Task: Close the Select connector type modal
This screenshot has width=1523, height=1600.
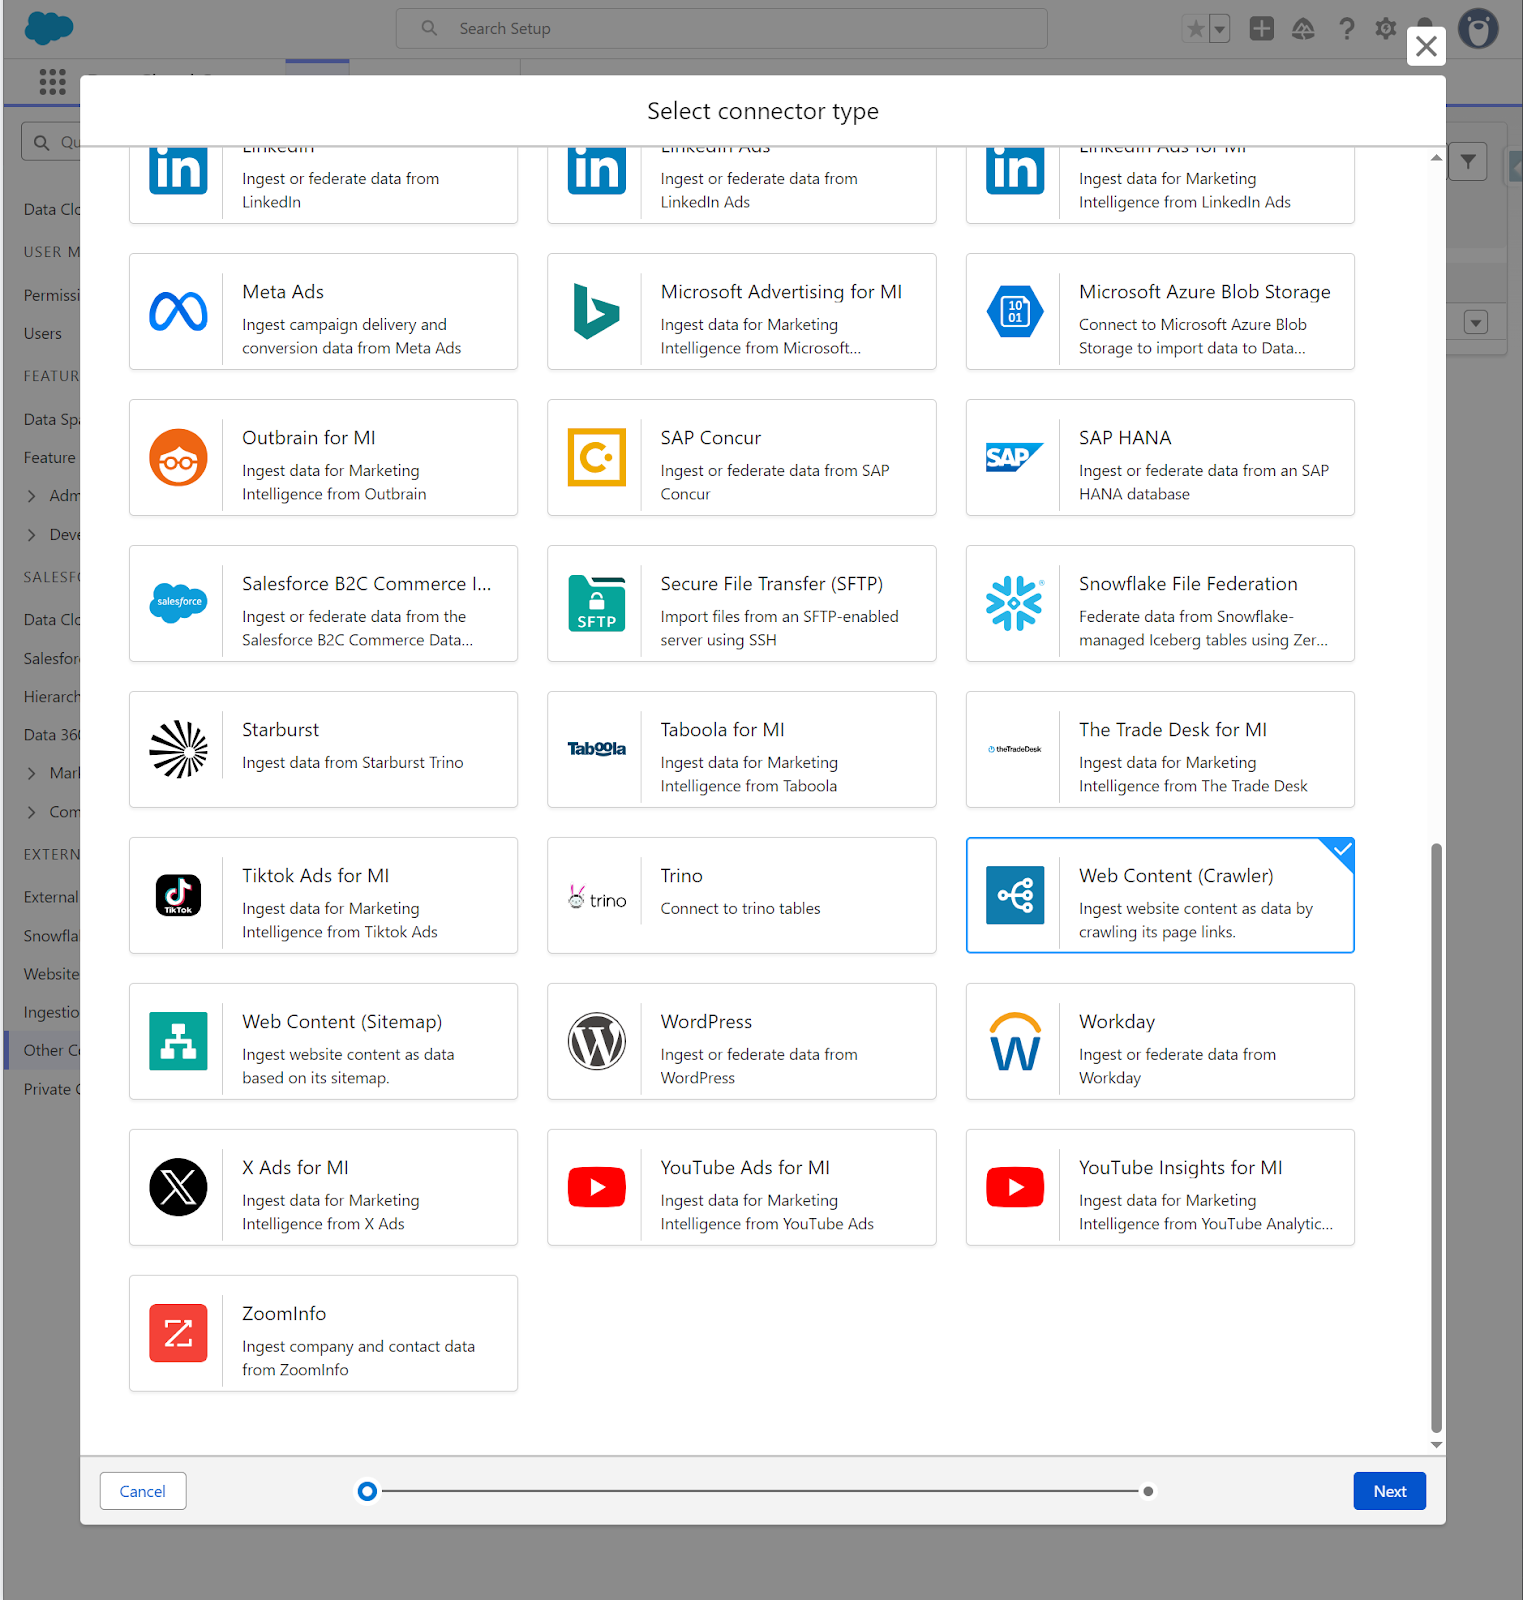Action: coord(1426,46)
